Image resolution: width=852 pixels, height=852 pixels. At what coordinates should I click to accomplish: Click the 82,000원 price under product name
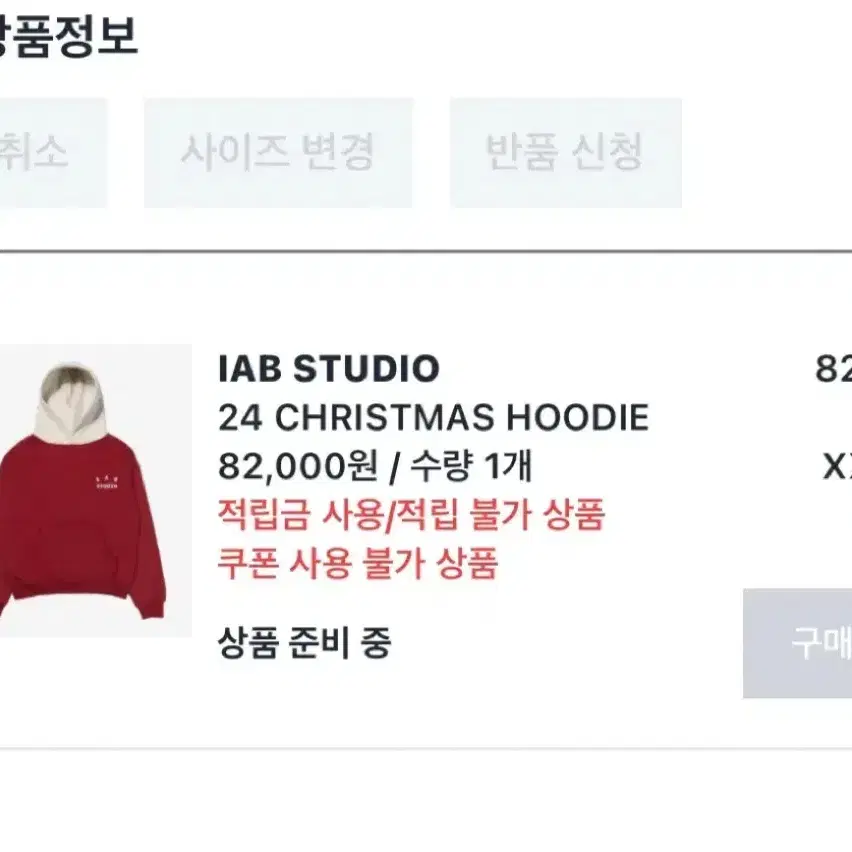point(298,466)
